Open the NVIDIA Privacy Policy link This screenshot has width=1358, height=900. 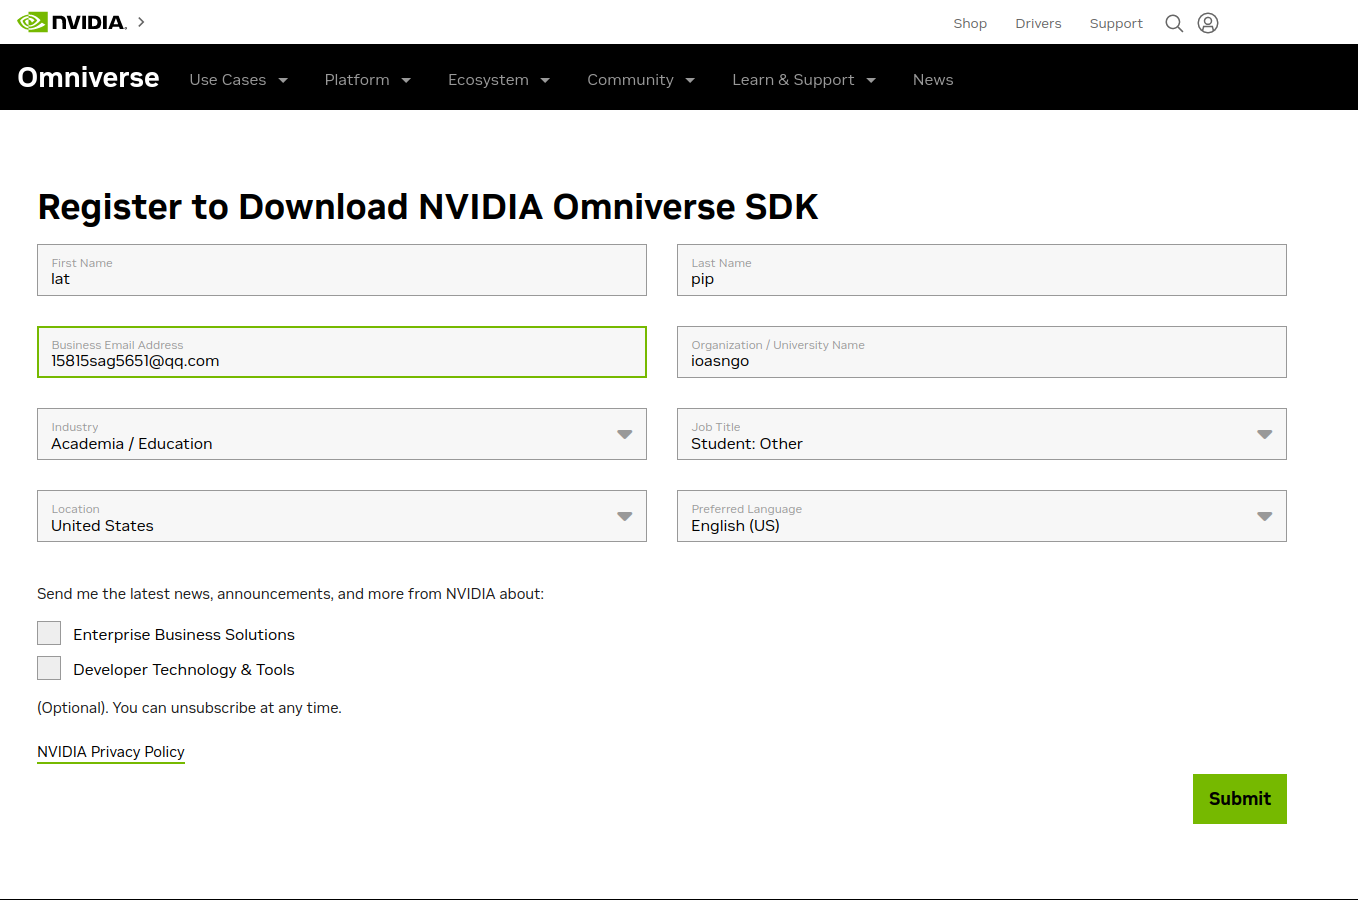(111, 752)
